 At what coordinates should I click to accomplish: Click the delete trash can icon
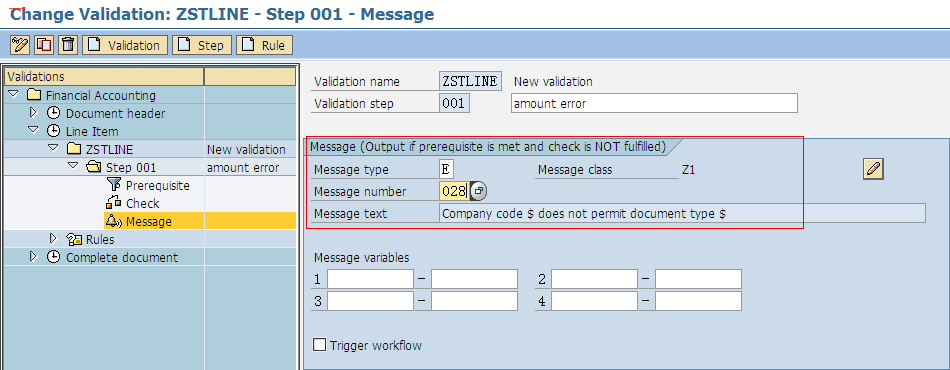pos(68,45)
